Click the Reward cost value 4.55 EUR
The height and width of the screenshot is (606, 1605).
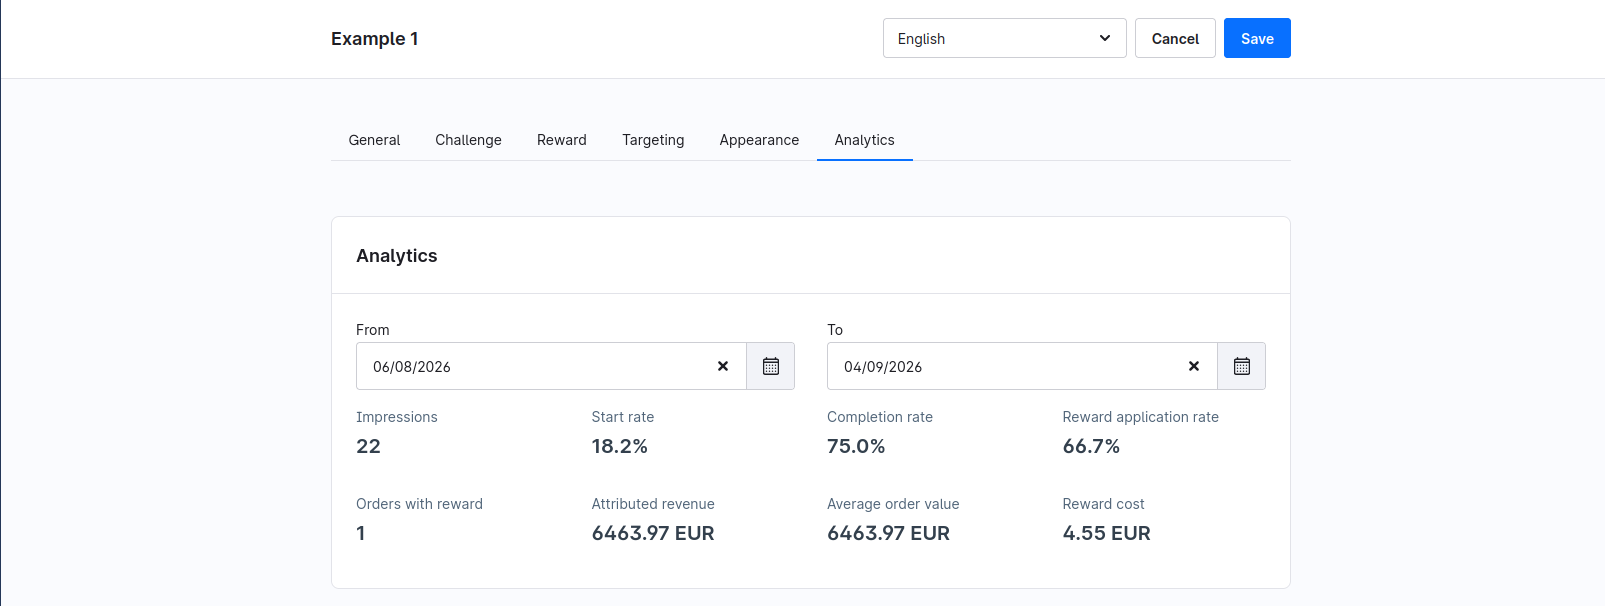(x=1106, y=533)
